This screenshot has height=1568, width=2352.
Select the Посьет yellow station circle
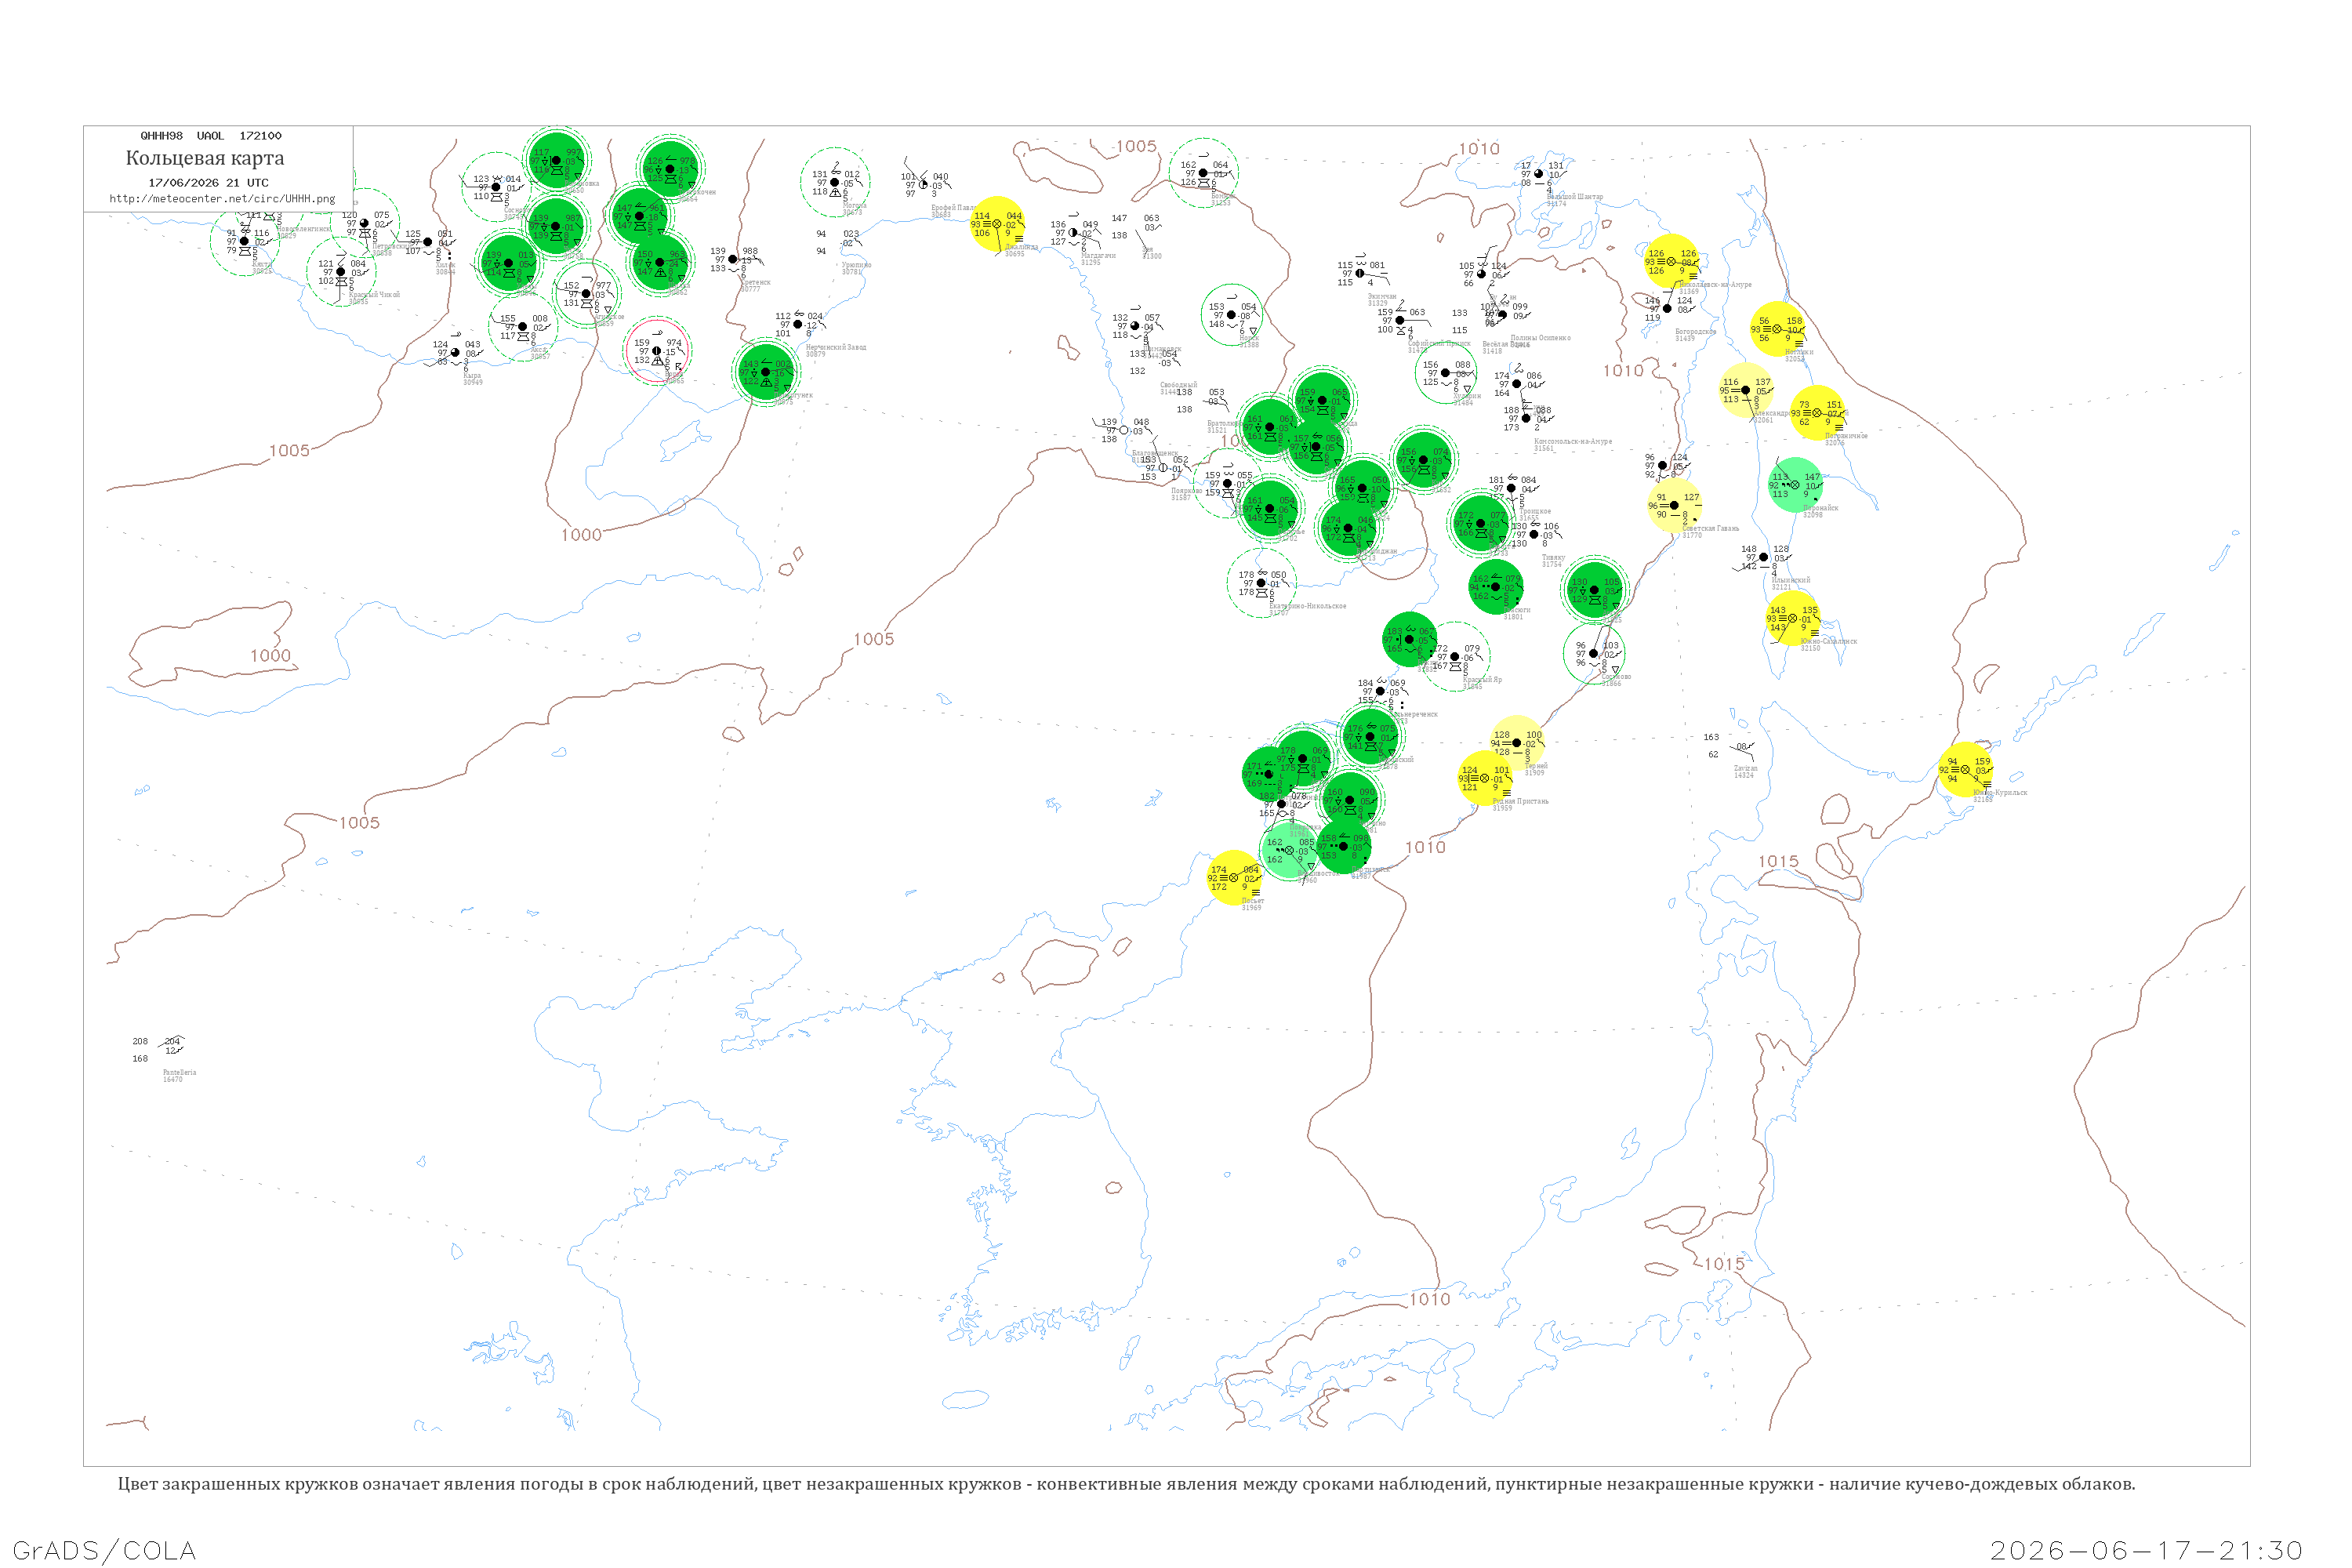1234,878
